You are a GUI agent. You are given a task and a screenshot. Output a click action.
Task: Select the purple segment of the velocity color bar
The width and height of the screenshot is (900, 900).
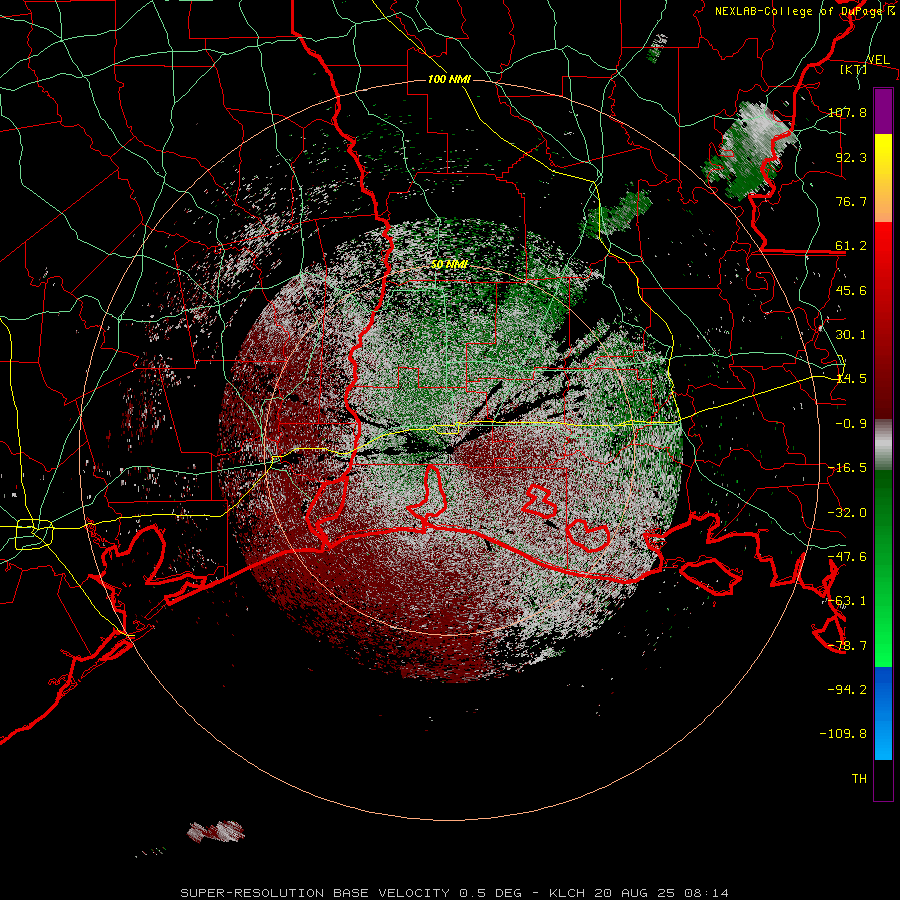883,111
